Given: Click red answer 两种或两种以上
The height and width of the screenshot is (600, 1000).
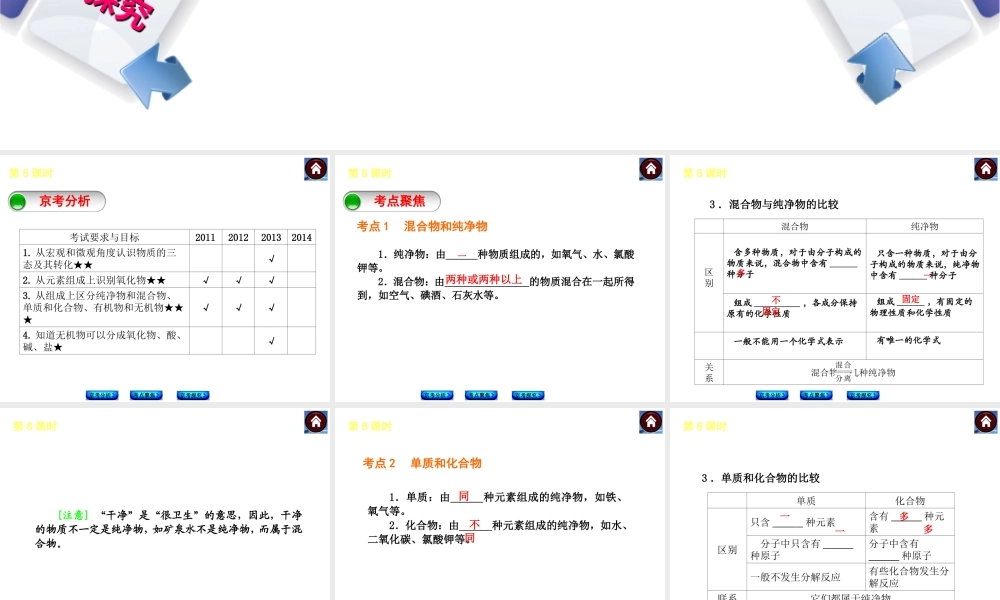Looking at the screenshot, I should 484,279.
